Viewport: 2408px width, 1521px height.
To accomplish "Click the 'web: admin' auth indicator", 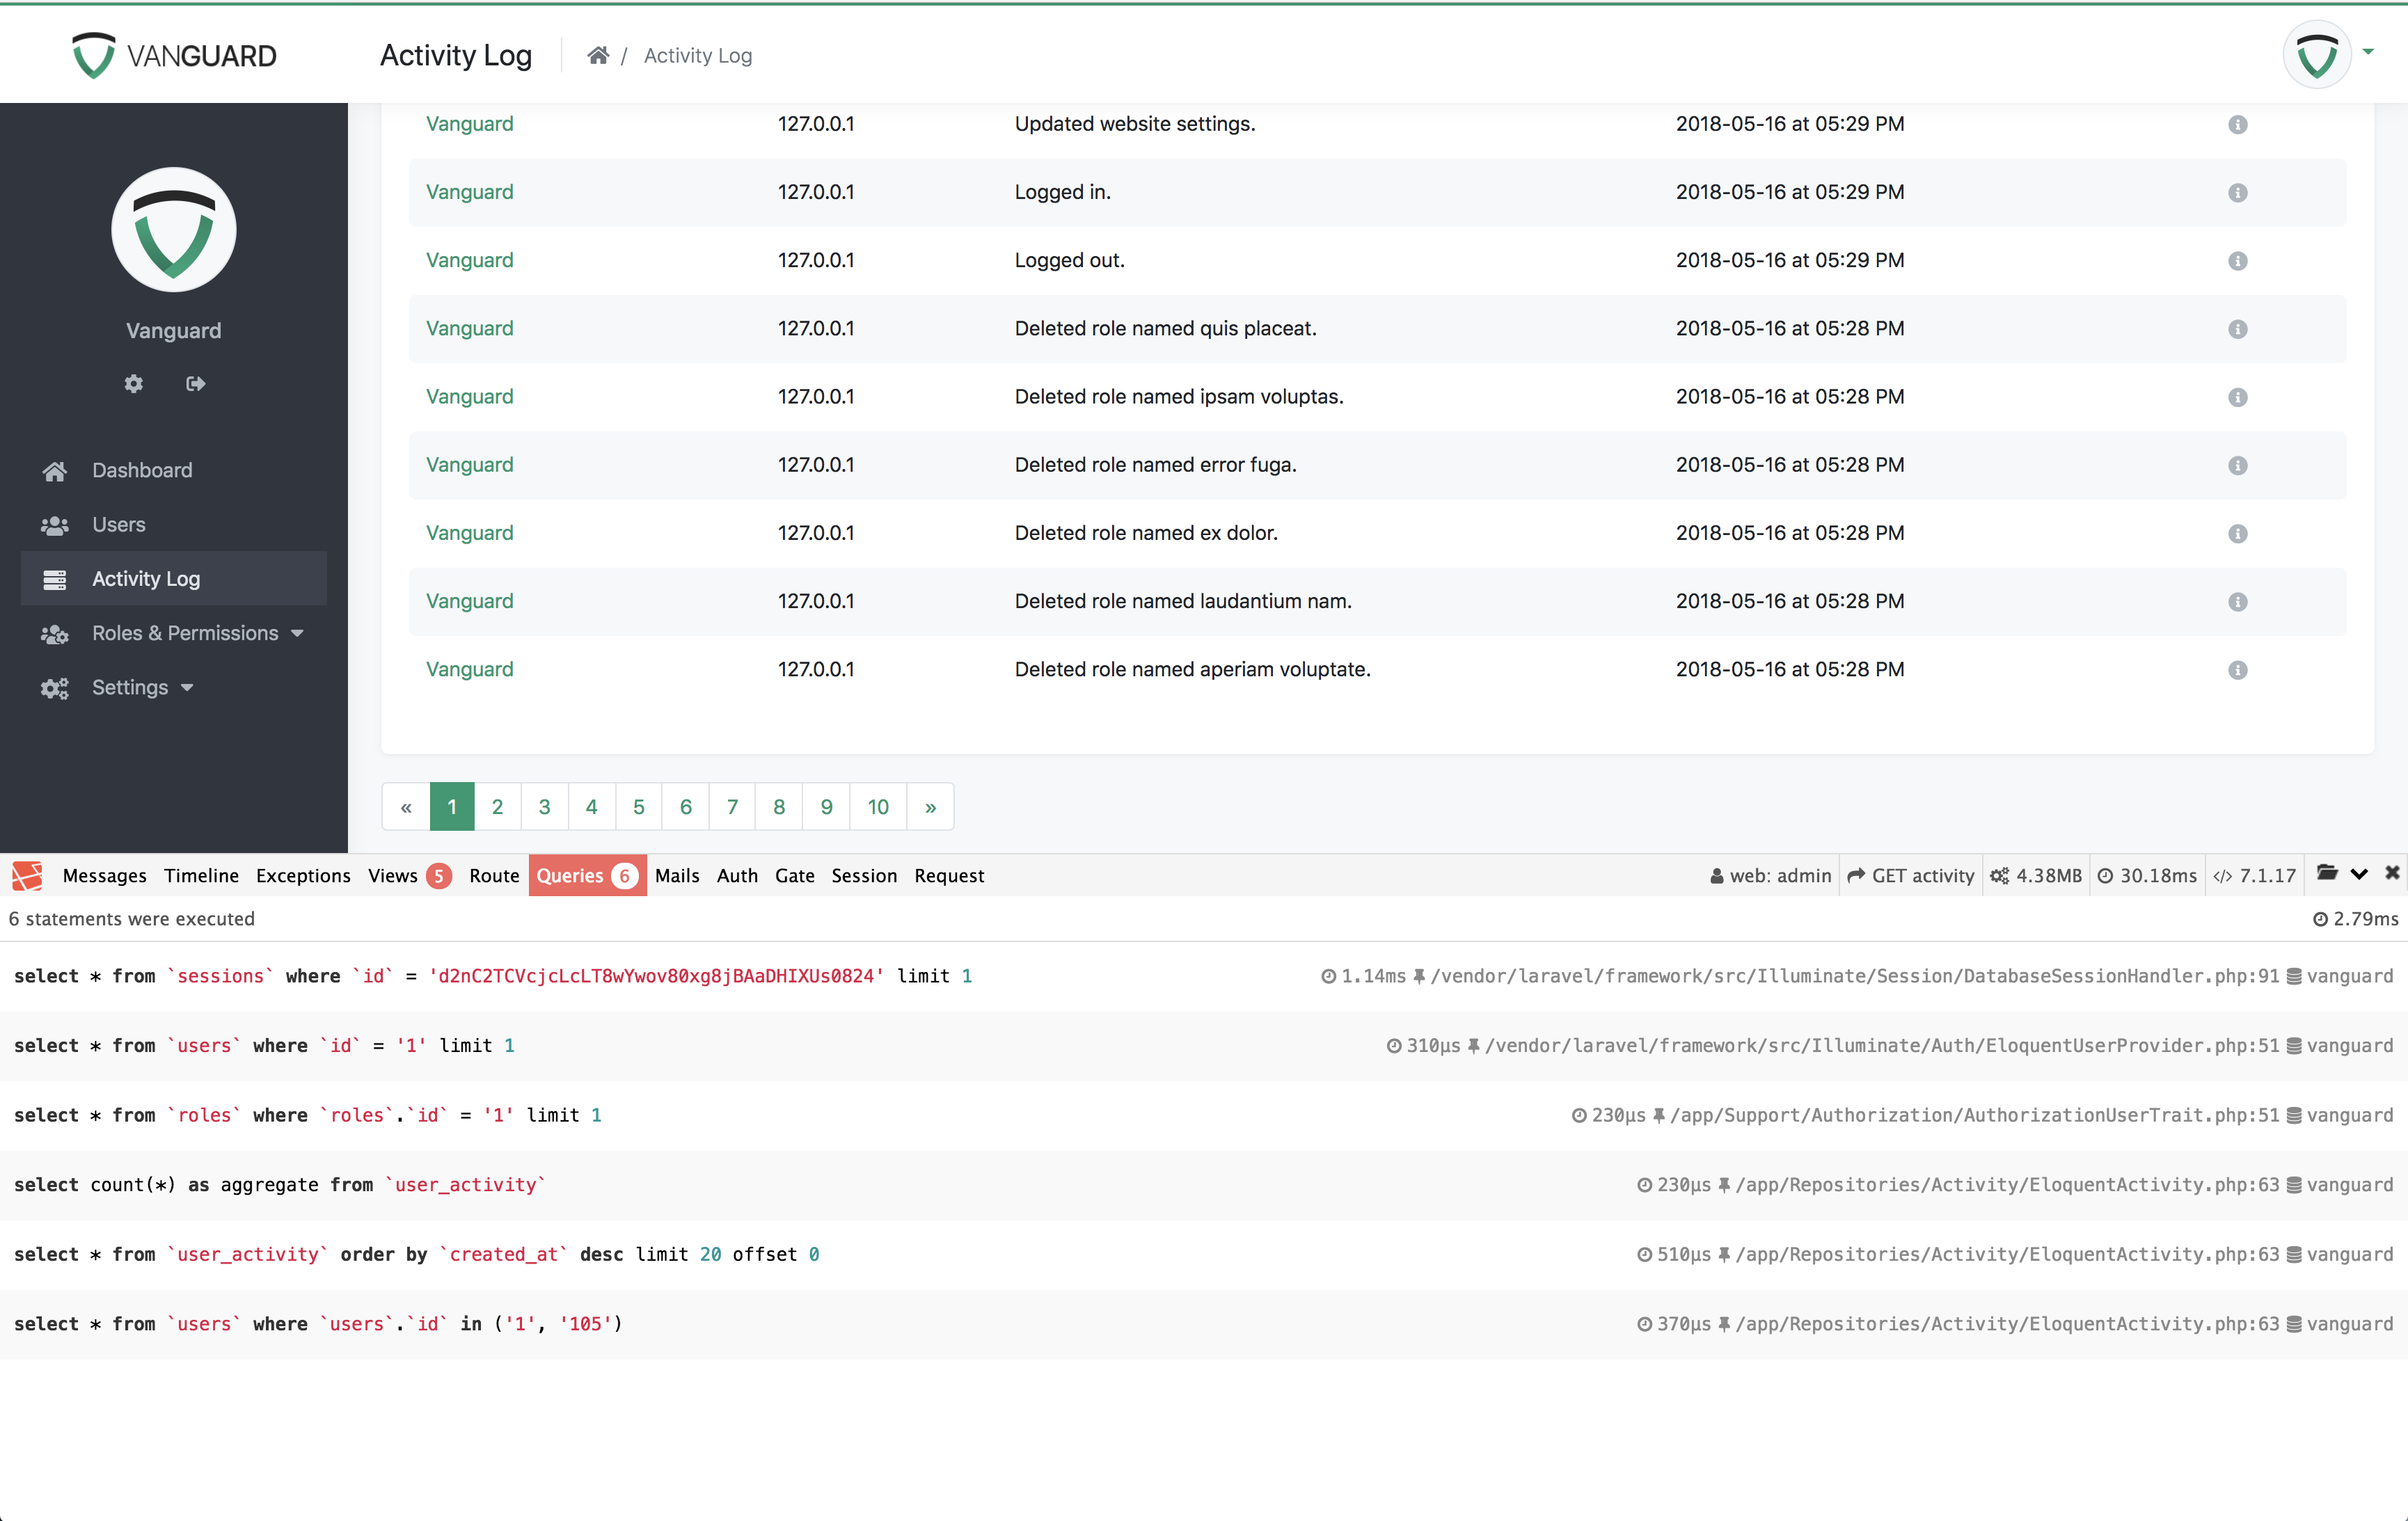I will (x=1770, y=875).
